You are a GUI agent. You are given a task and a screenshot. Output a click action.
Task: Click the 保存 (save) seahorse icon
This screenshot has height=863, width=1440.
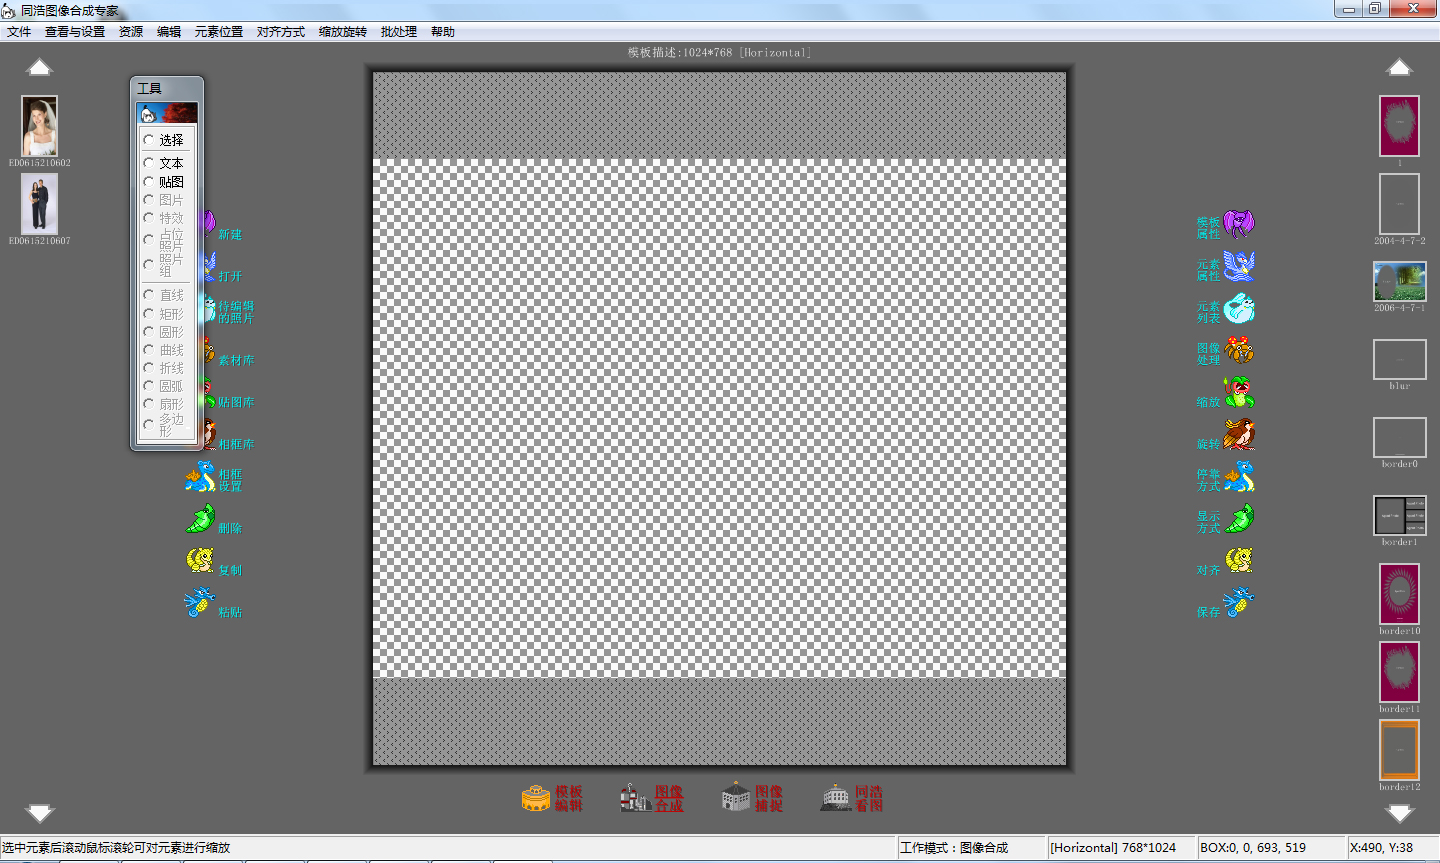(x=1239, y=603)
